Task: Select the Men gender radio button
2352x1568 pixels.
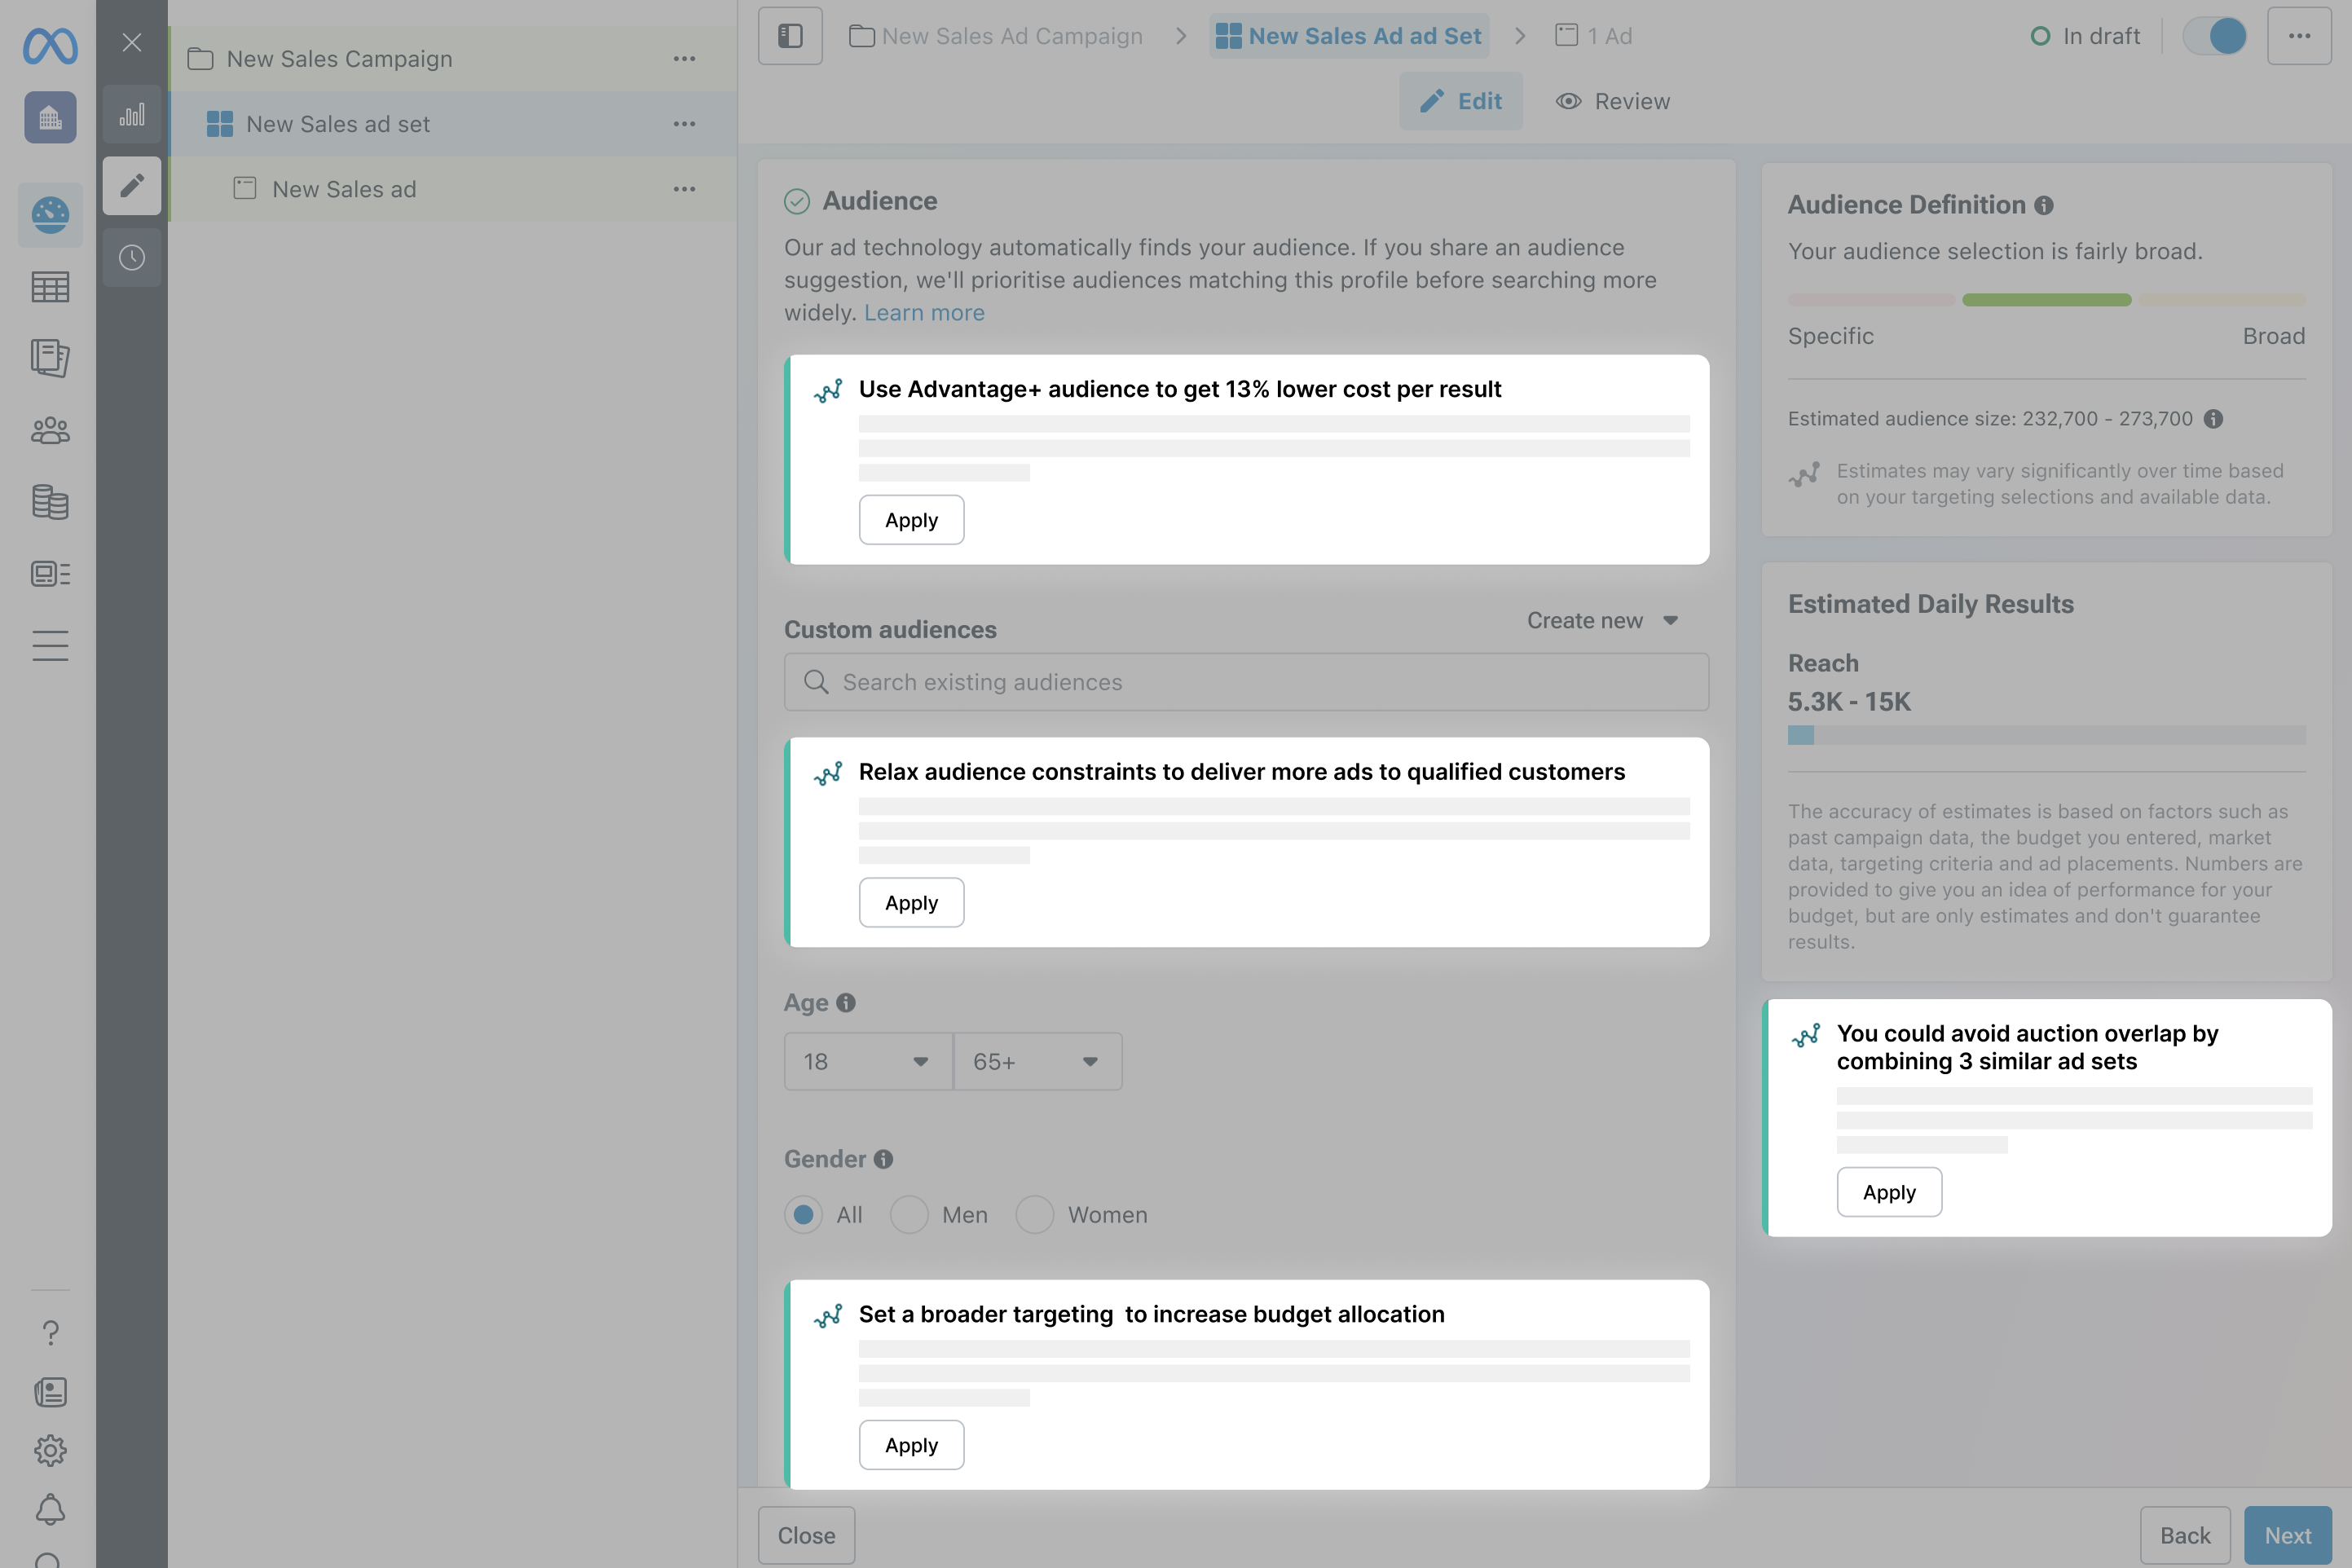Action: click(909, 1215)
